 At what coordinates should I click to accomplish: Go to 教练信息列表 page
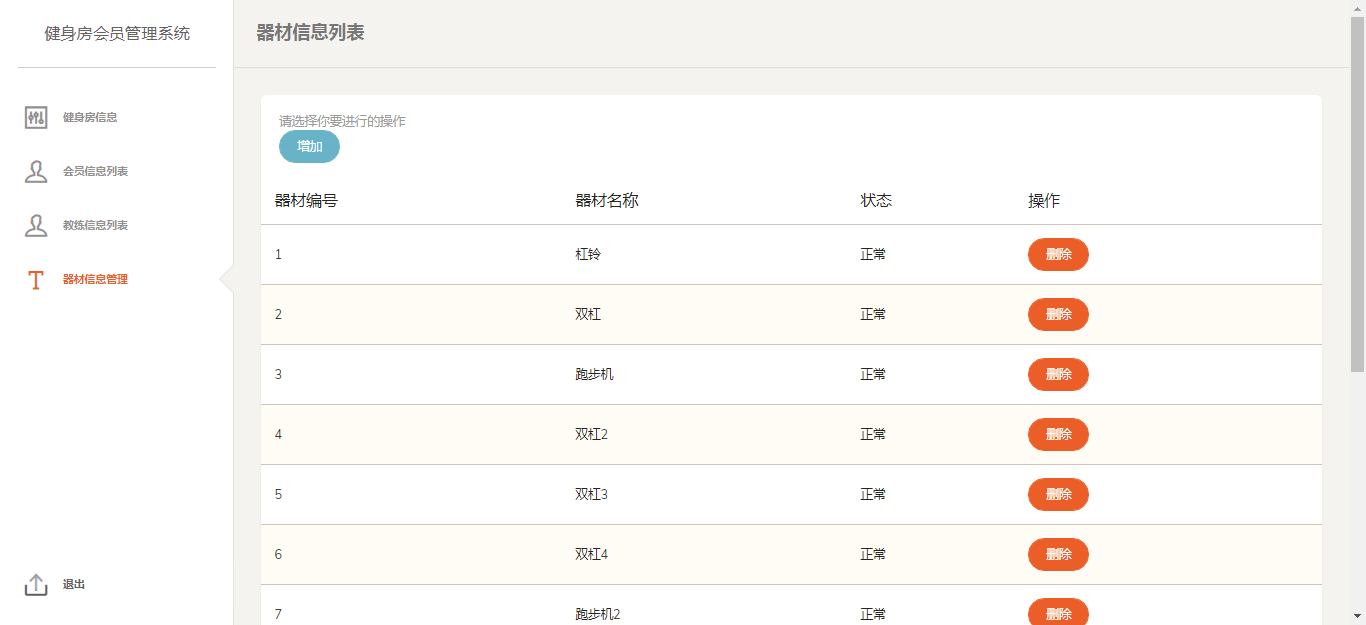[x=95, y=226]
